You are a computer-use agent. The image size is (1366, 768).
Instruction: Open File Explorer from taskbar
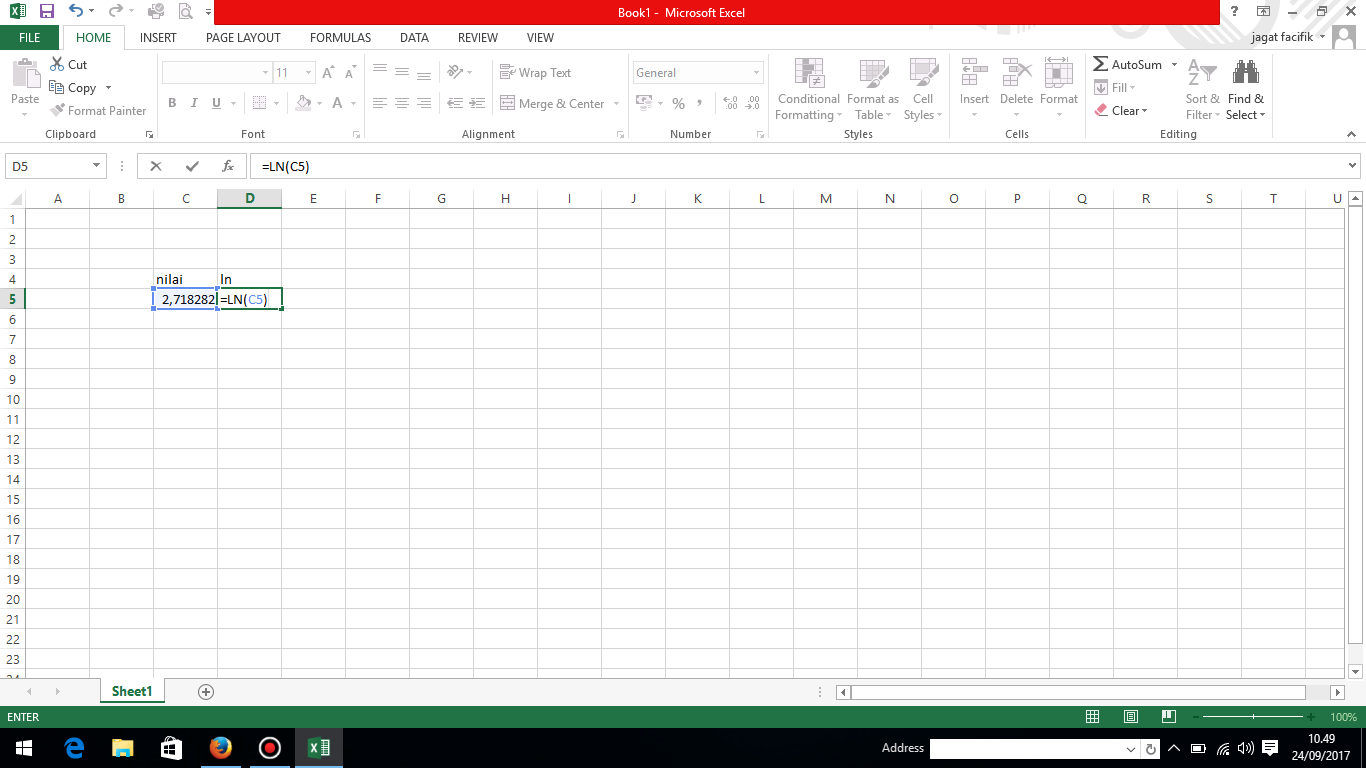122,748
